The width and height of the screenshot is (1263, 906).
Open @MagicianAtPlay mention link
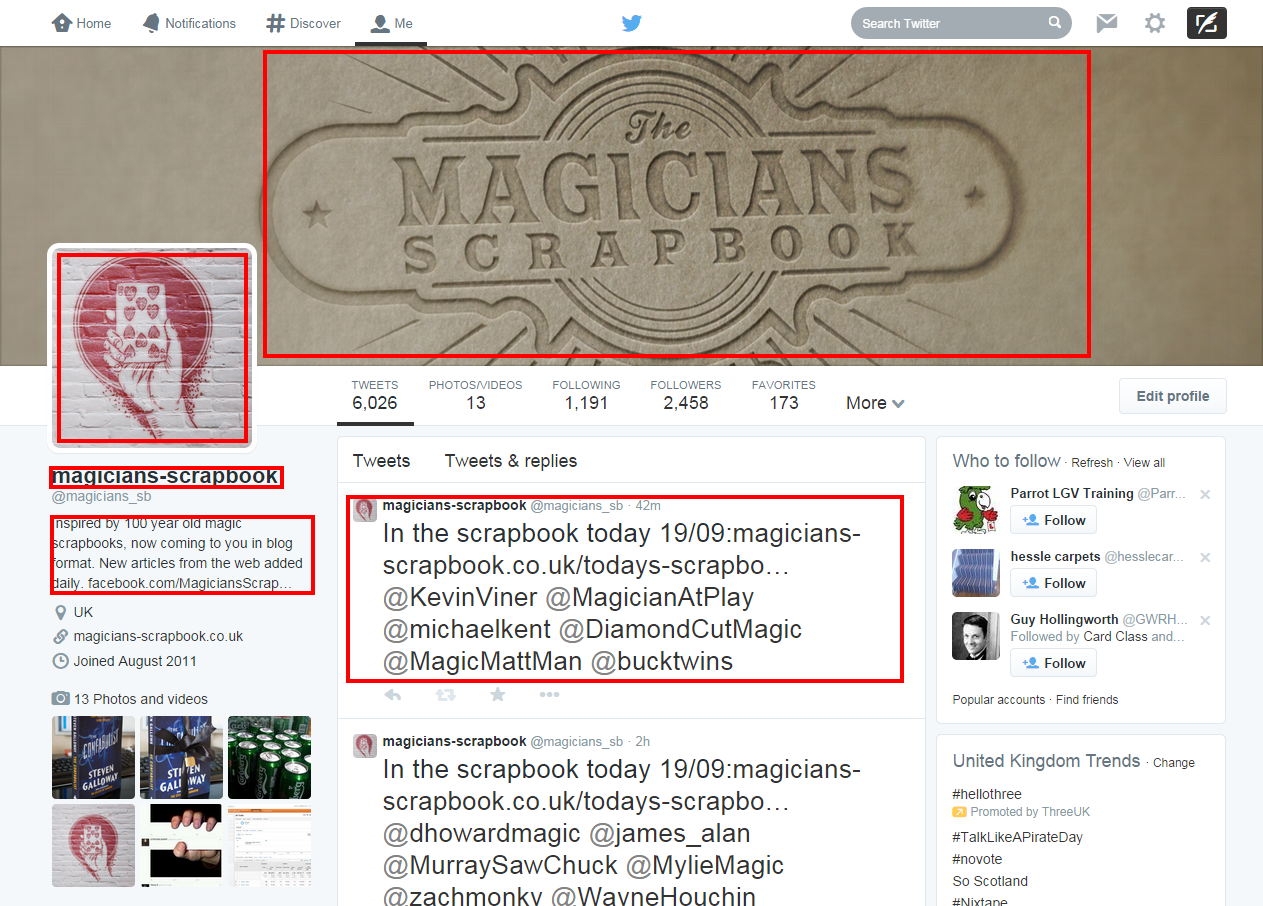[x=650, y=598]
